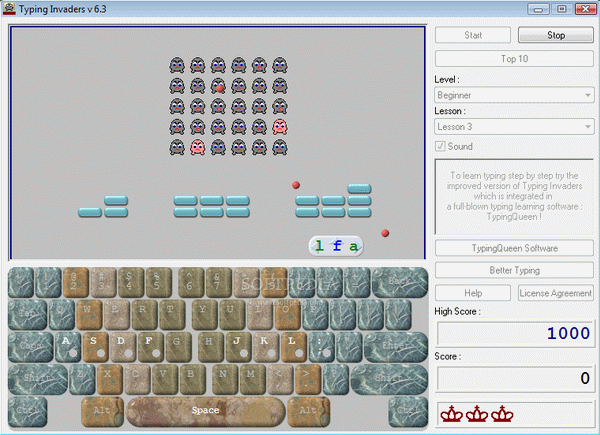Viewport: 600px width, 435px height.
Task: Click the T key on virtual keyboard
Action: (x=171, y=314)
